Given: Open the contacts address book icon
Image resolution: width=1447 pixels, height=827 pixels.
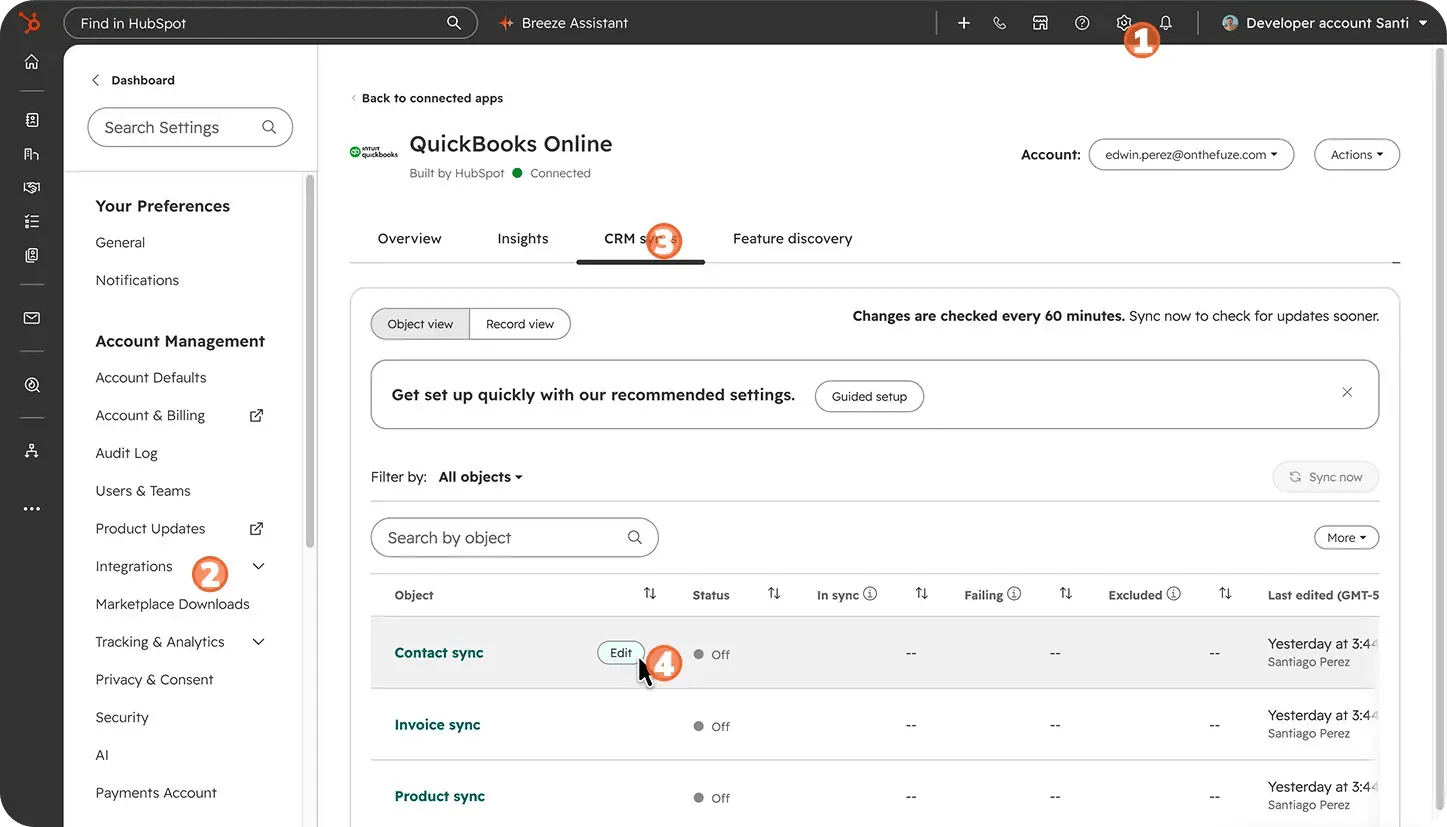Looking at the screenshot, I should pyautogui.click(x=32, y=120).
